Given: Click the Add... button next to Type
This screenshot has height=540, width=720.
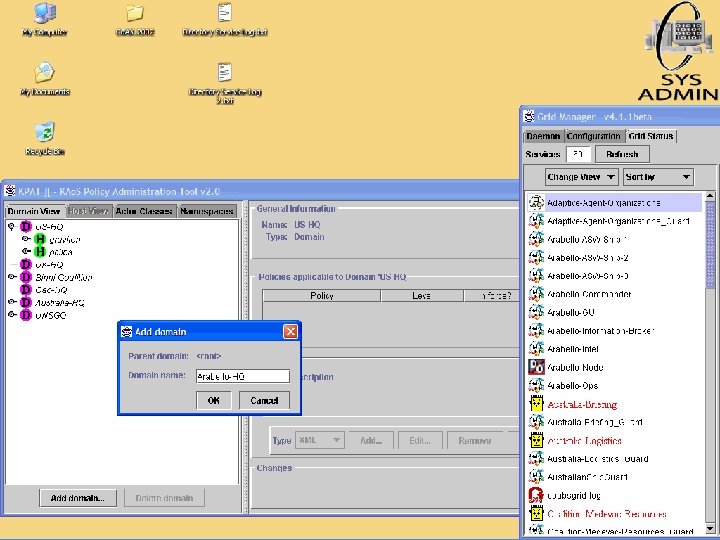Looking at the screenshot, I should pos(371,440).
